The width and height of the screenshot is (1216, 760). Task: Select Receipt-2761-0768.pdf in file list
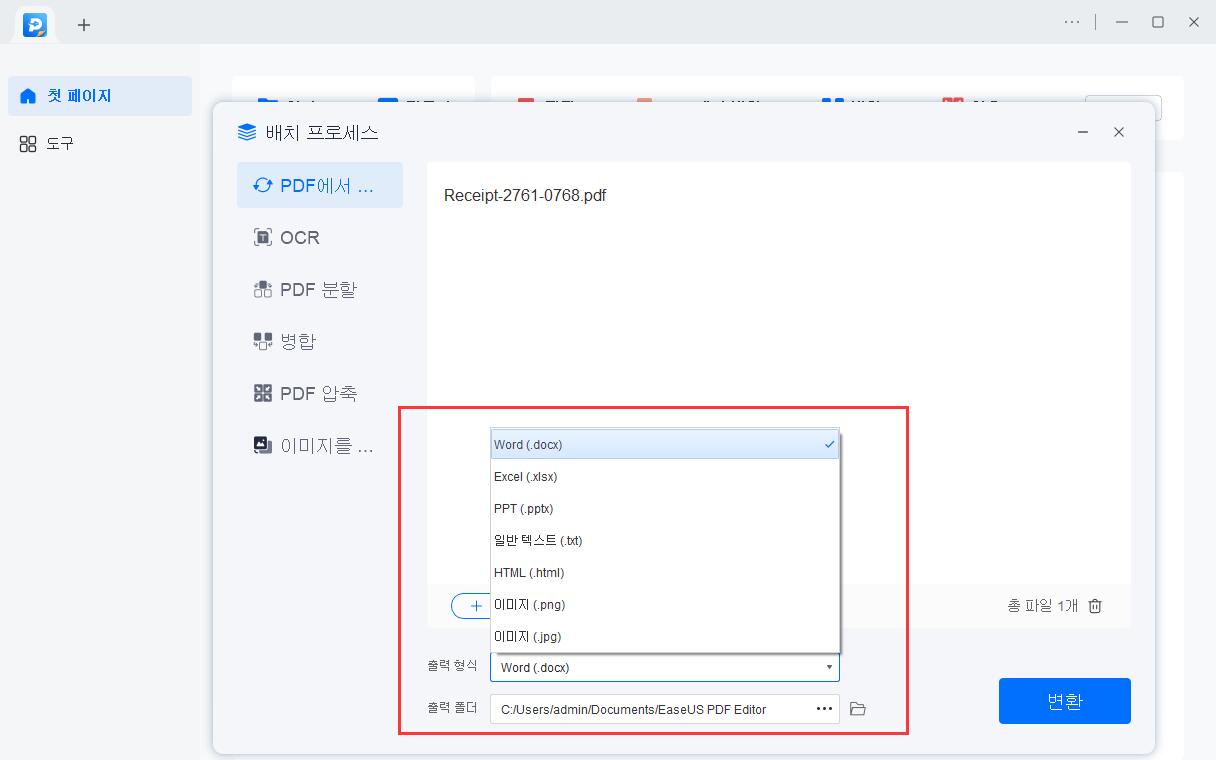click(525, 195)
